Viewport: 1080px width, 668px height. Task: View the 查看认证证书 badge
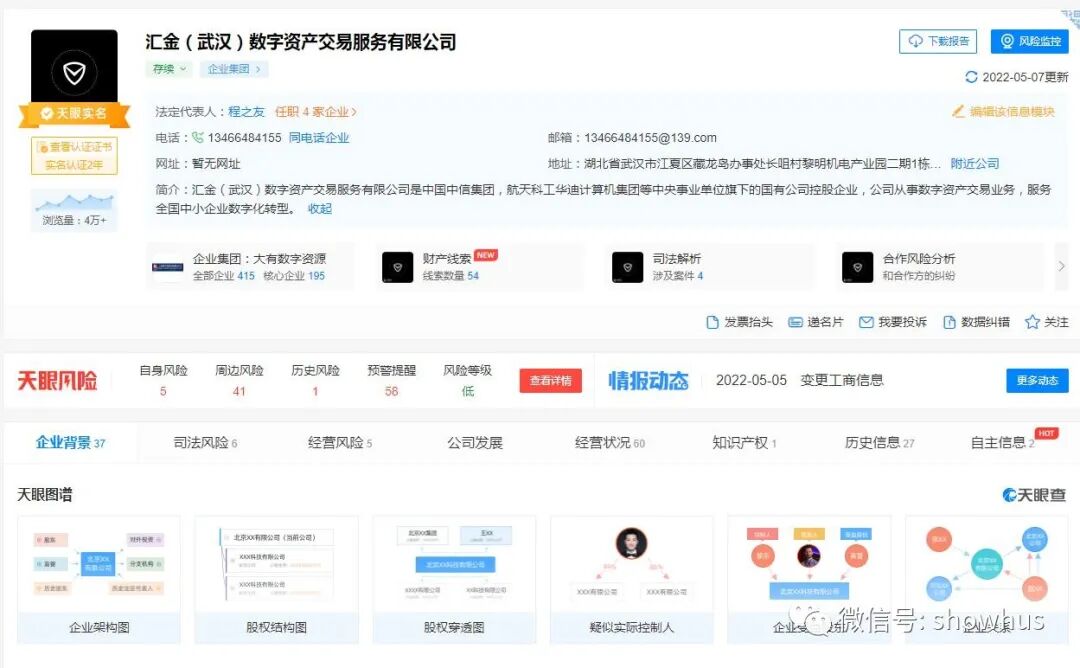pyautogui.click(x=74, y=156)
